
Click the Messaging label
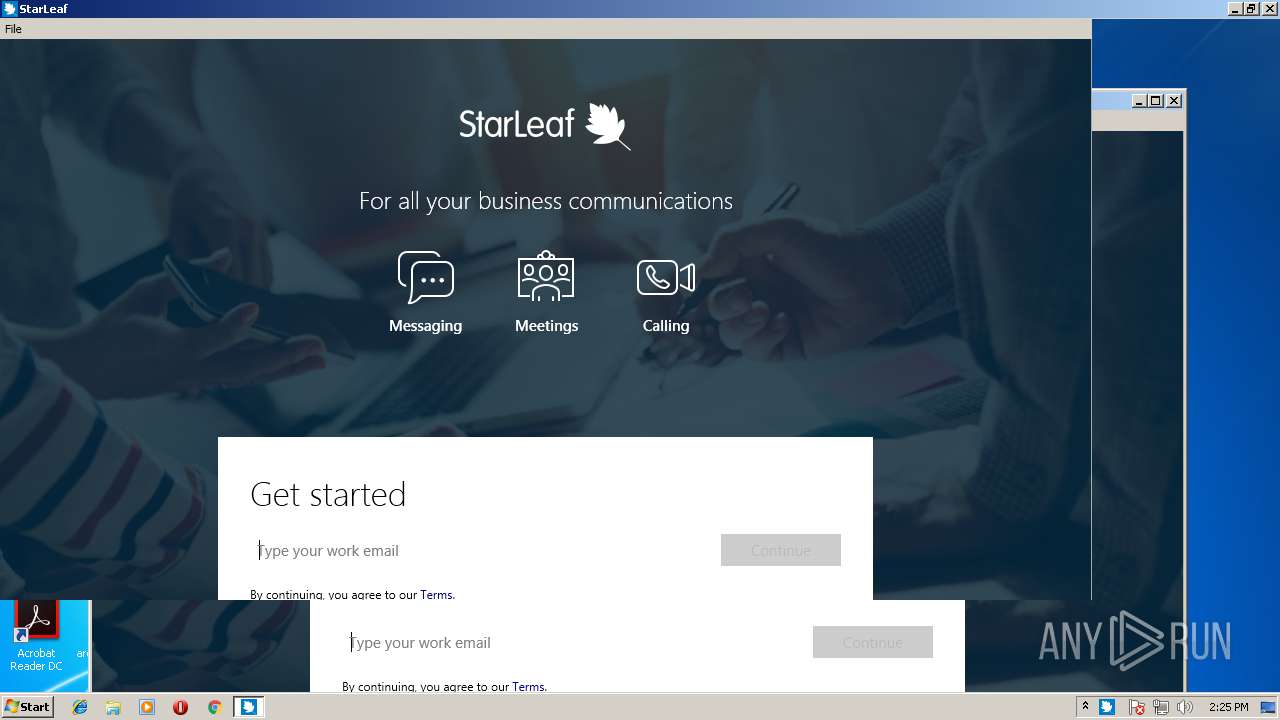(426, 326)
